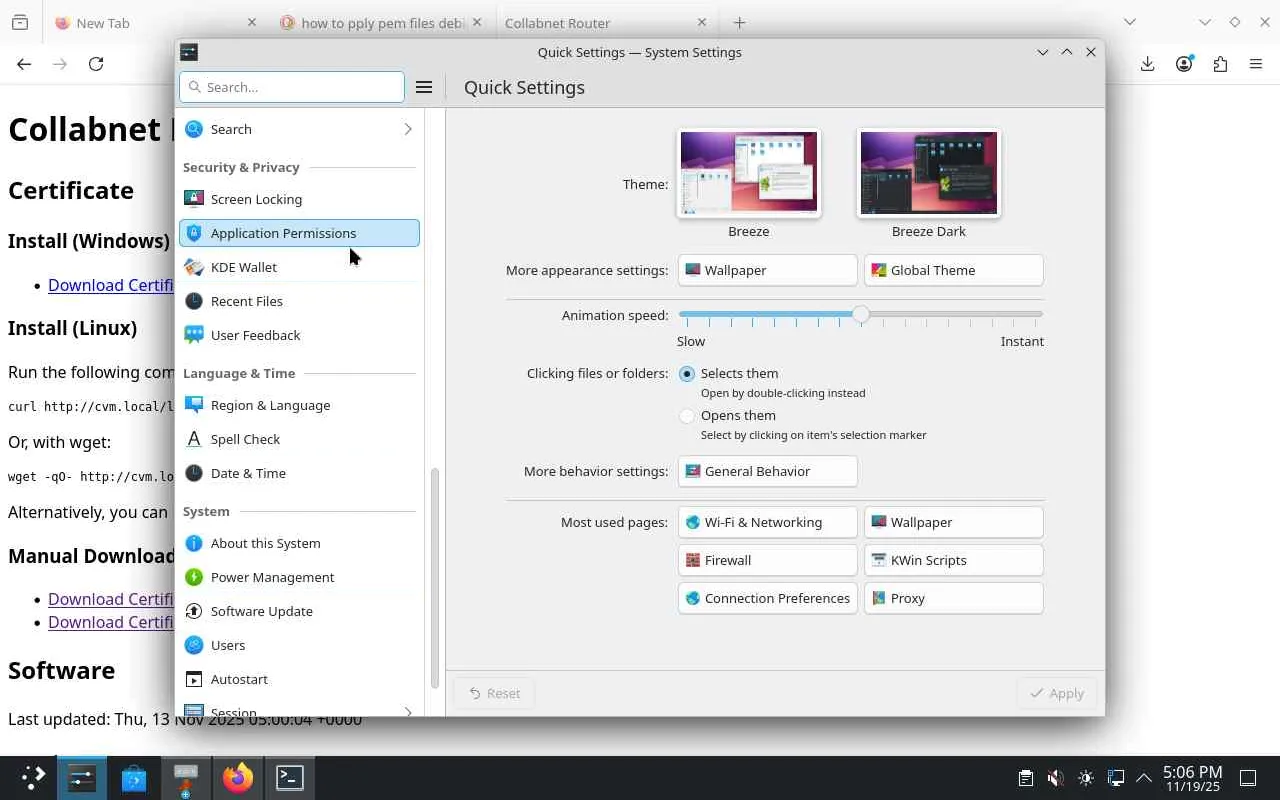
Task: Launch Discover from the taskbar
Action: click(134, 777)
